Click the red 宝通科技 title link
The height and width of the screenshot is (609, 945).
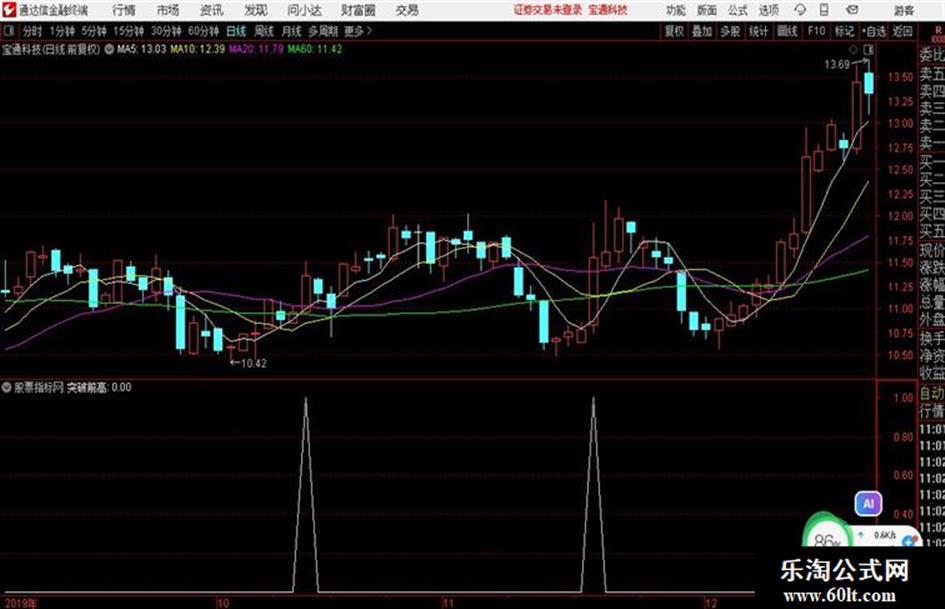(608, 10)
